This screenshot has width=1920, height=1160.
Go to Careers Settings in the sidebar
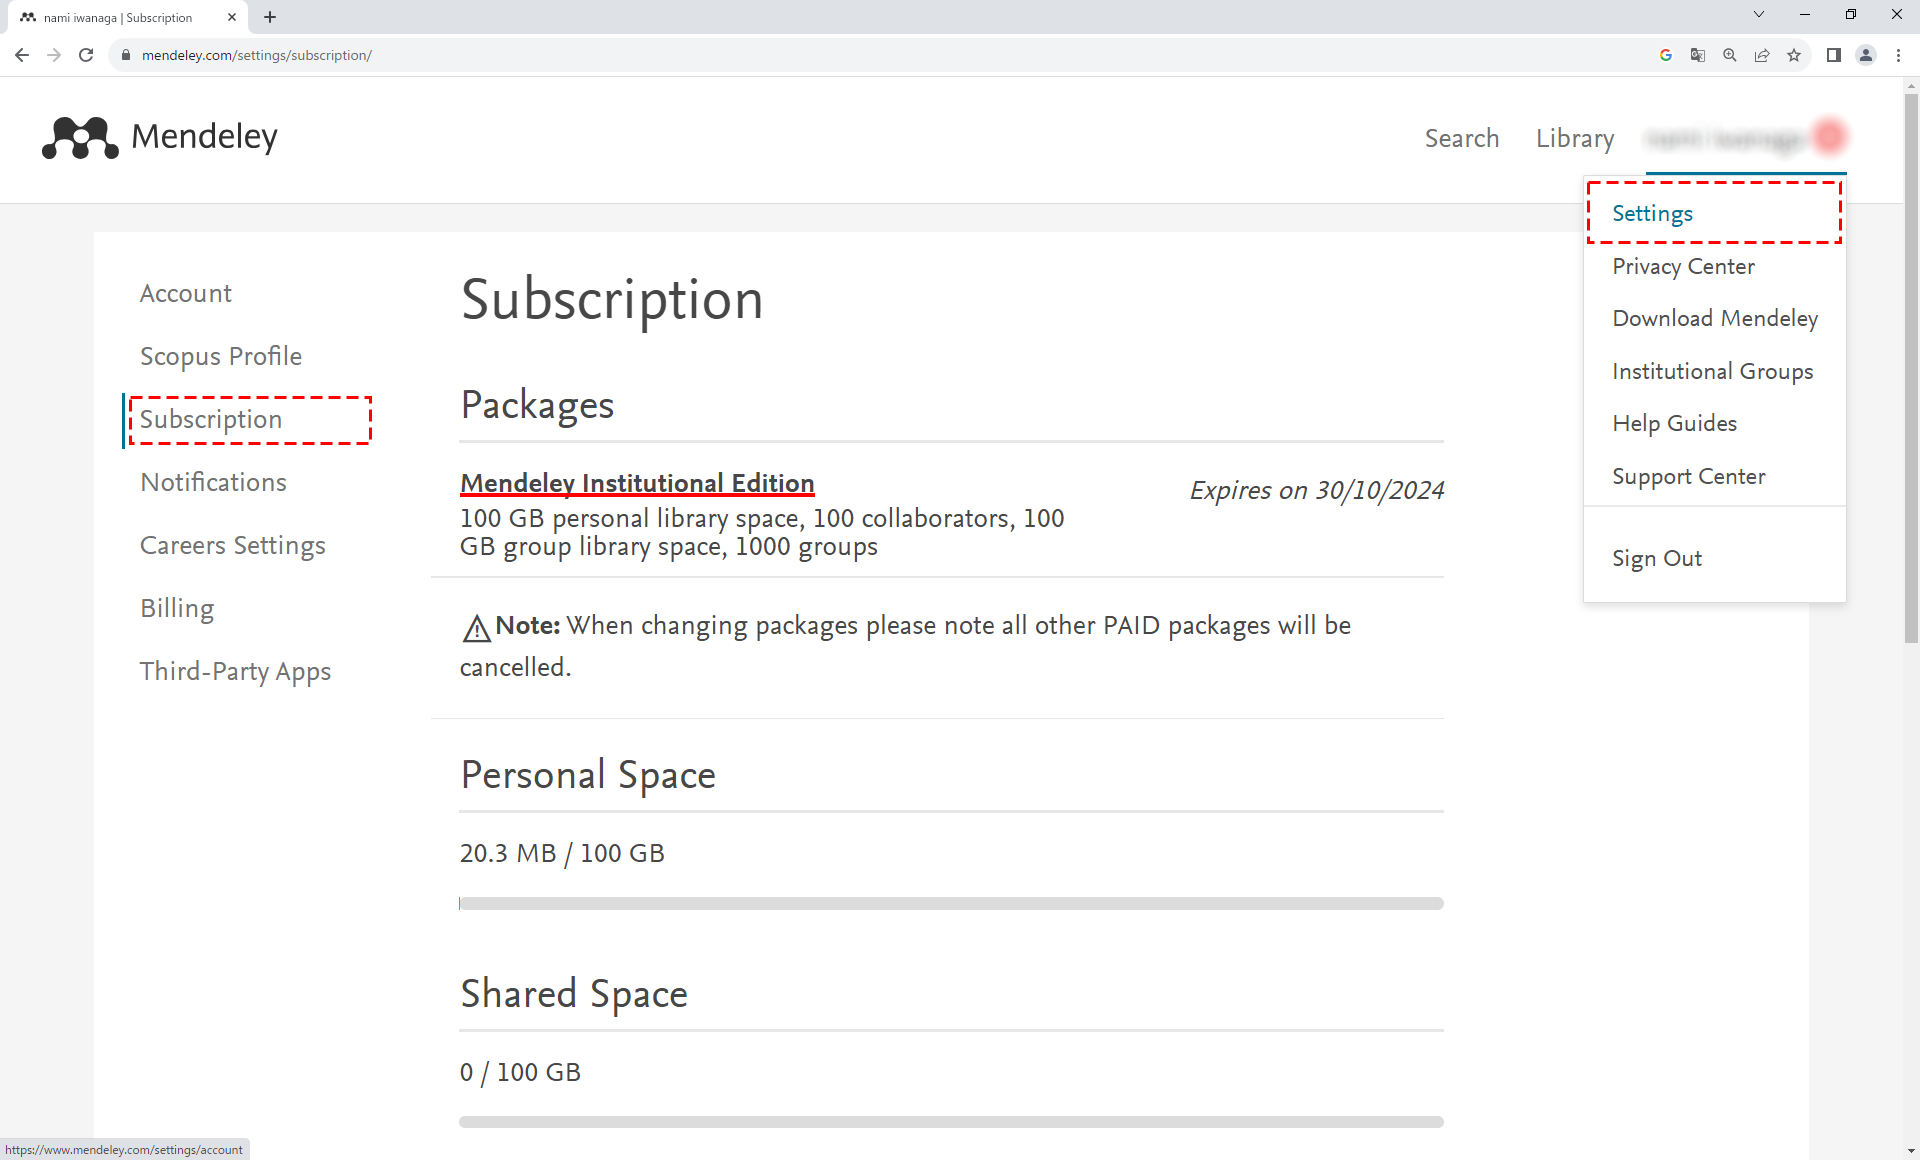point(232,545)
